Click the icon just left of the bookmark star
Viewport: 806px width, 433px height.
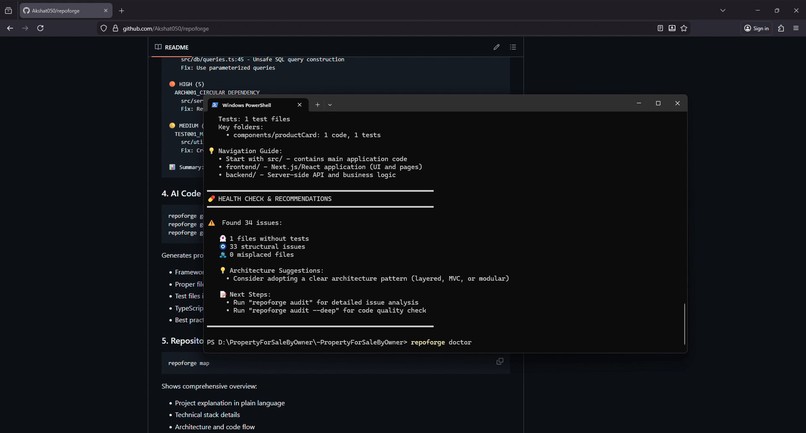(x=672, y=28)
